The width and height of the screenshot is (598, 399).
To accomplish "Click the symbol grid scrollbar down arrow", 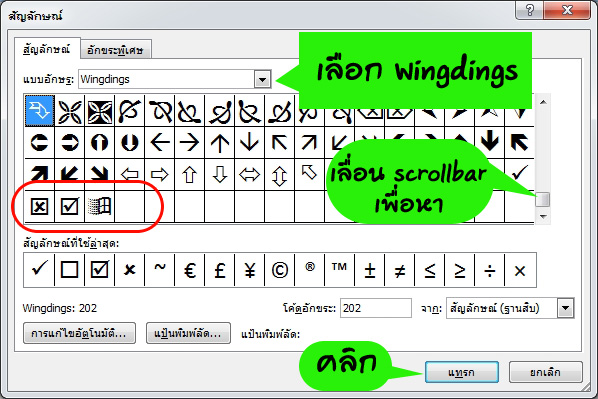I will pyautogui.click(x=543, y=216).
